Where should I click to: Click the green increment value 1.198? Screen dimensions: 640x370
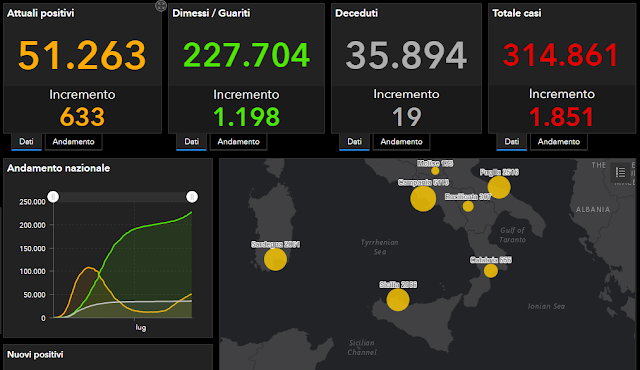[x=247, y=117]
